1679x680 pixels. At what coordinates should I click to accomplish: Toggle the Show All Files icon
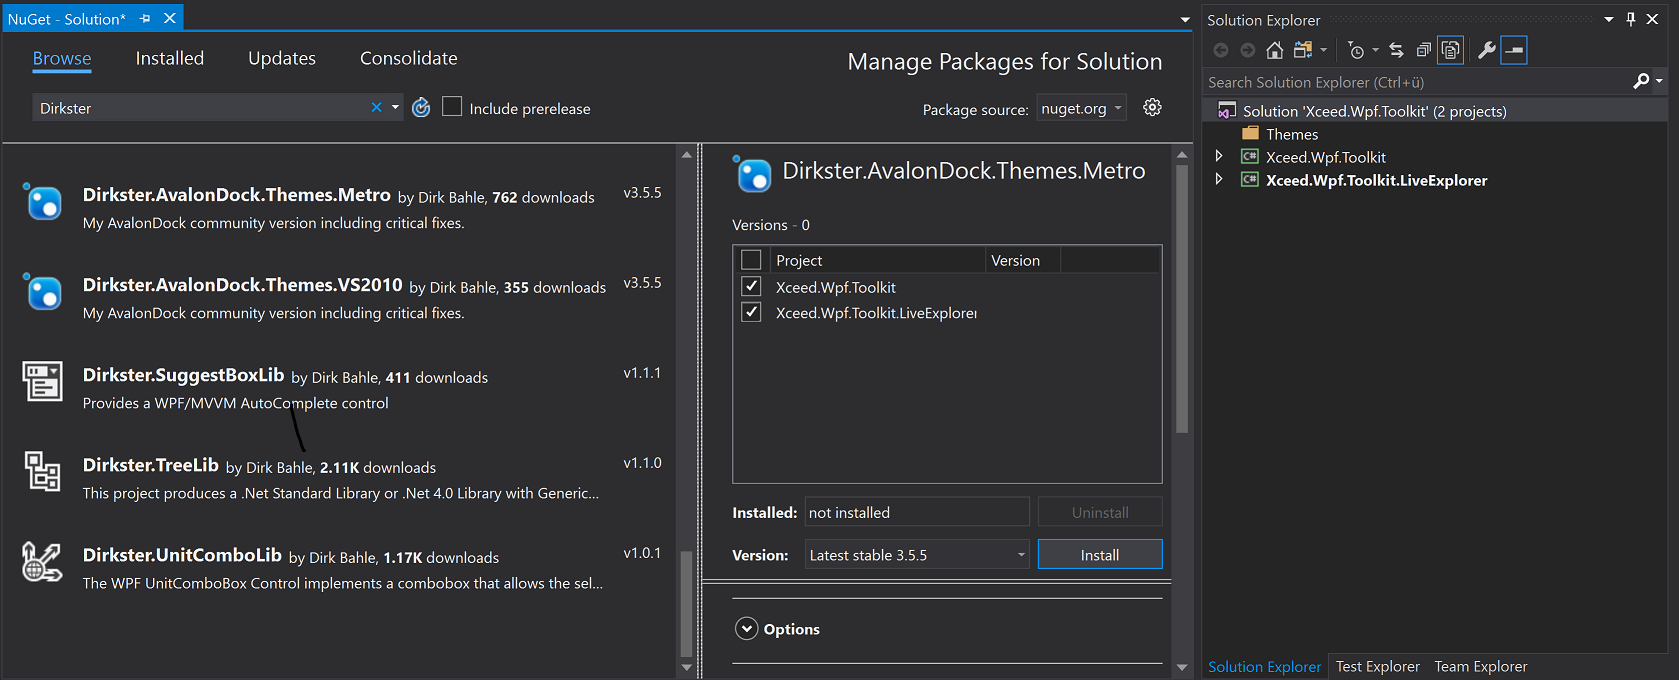[x=1450, y=50]
